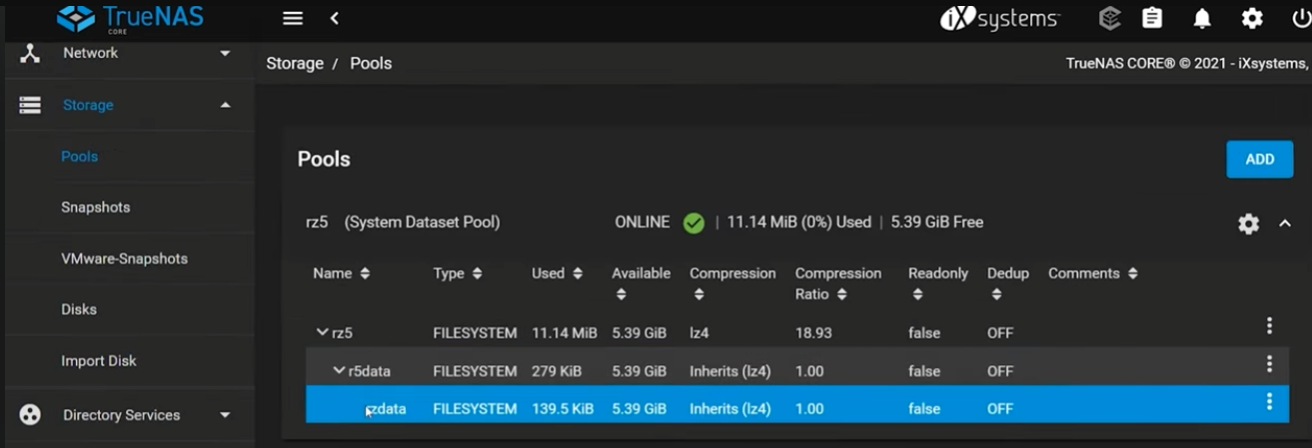Open the Import Disk sidebar item
This screenshot has height=448, width=1312.
coord(98,360)
